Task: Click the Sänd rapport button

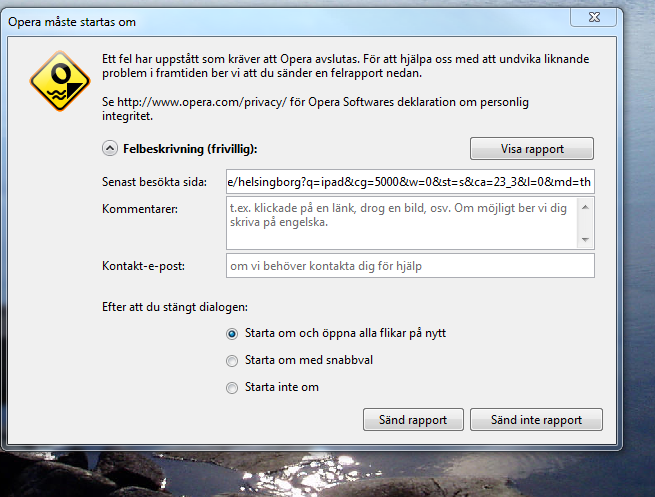Action: coord(413,420)
